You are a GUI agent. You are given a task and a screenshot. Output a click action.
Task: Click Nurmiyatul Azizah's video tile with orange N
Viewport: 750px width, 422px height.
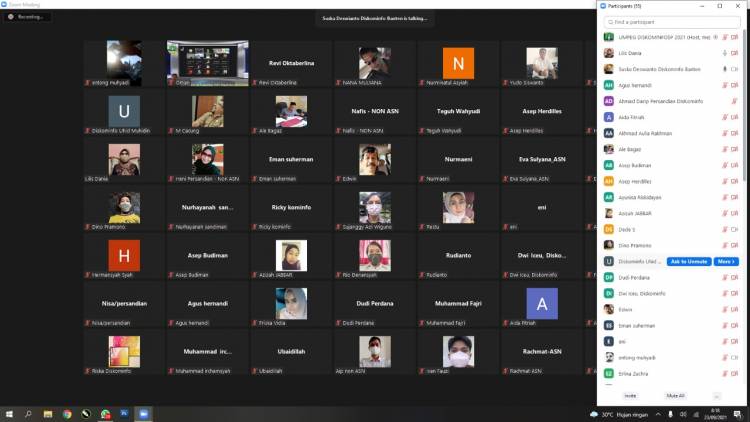coord(458,63)
